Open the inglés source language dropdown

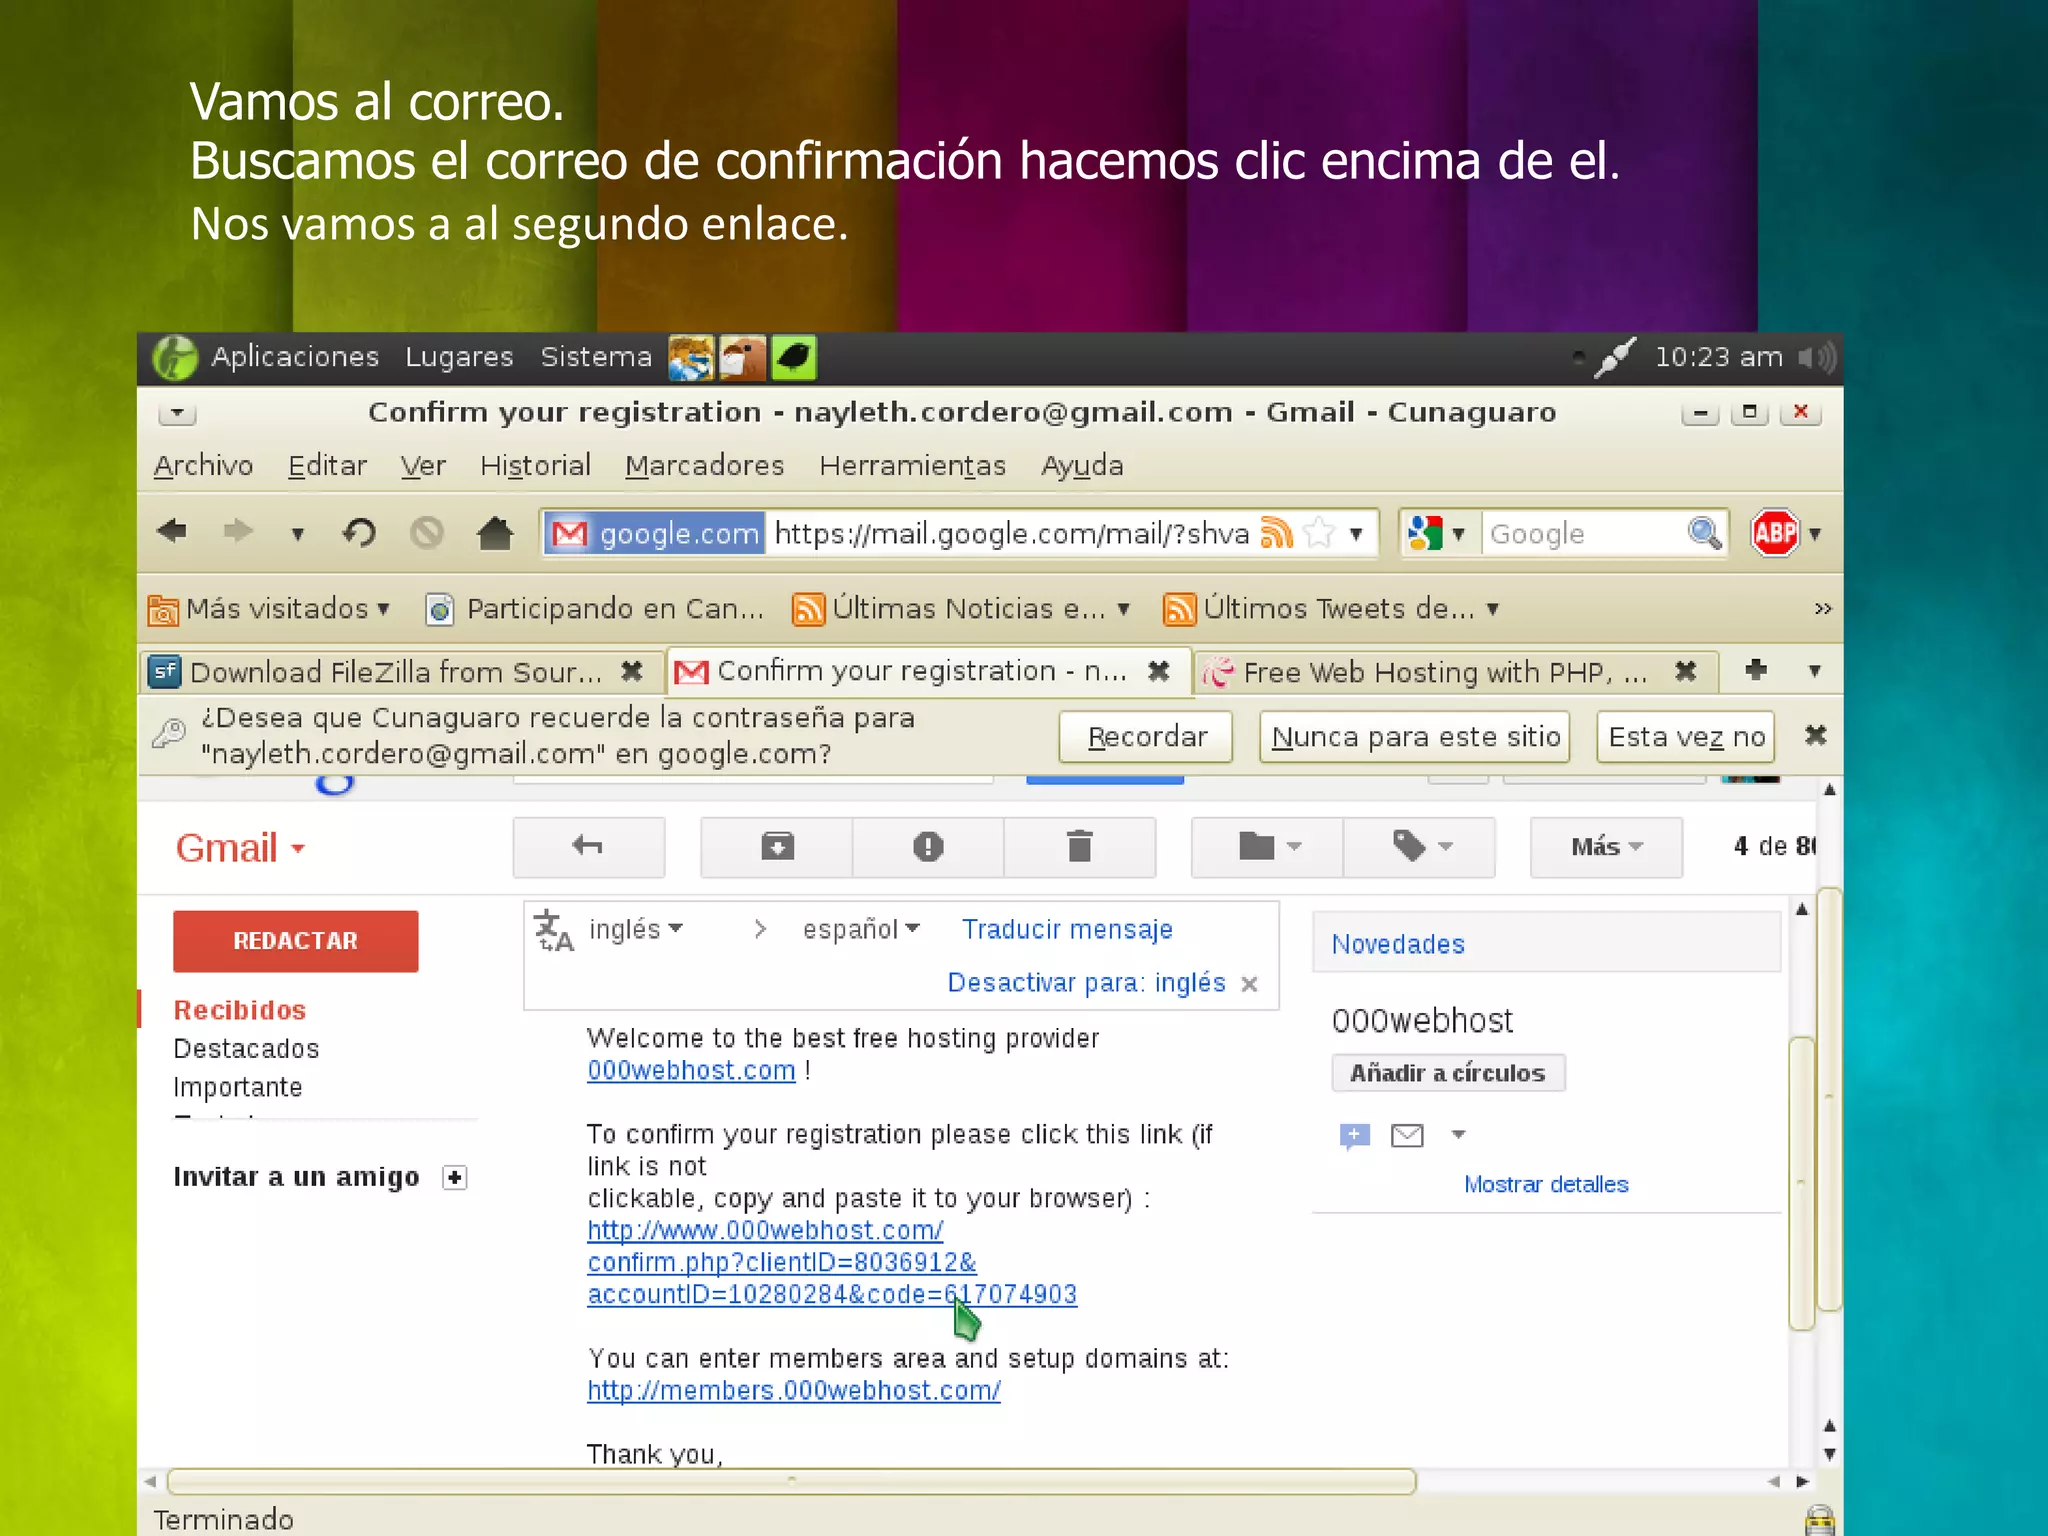[636, 929]
